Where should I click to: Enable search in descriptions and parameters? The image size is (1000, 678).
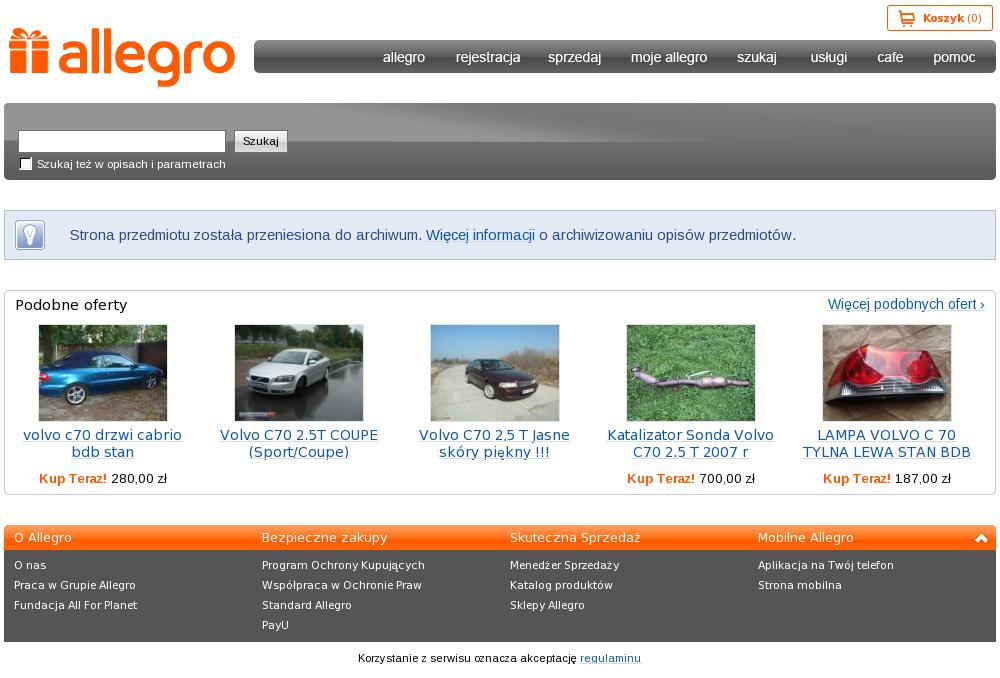26,164
